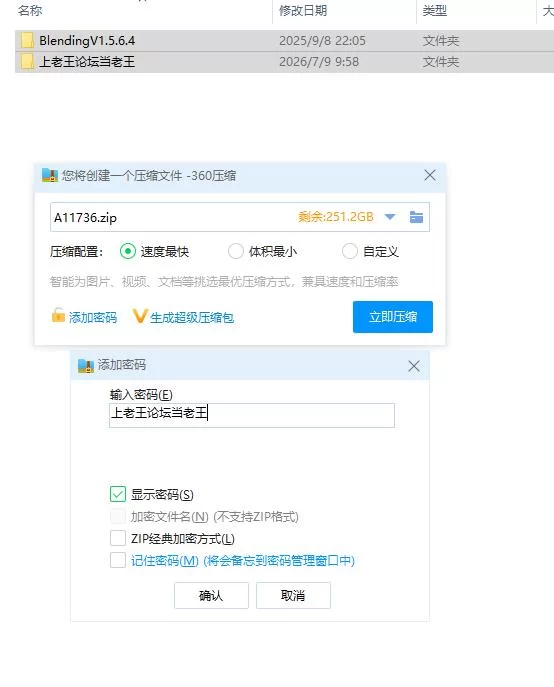Open the browse folder icon beside A11736.zip

point(416,217)
